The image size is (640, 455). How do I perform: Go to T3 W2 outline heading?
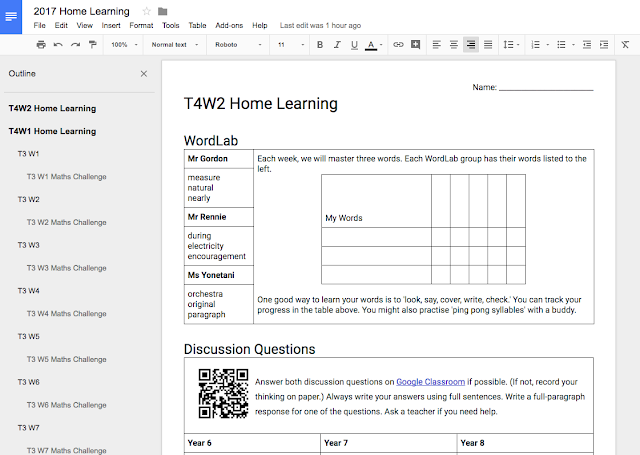(x=28, y=200)
